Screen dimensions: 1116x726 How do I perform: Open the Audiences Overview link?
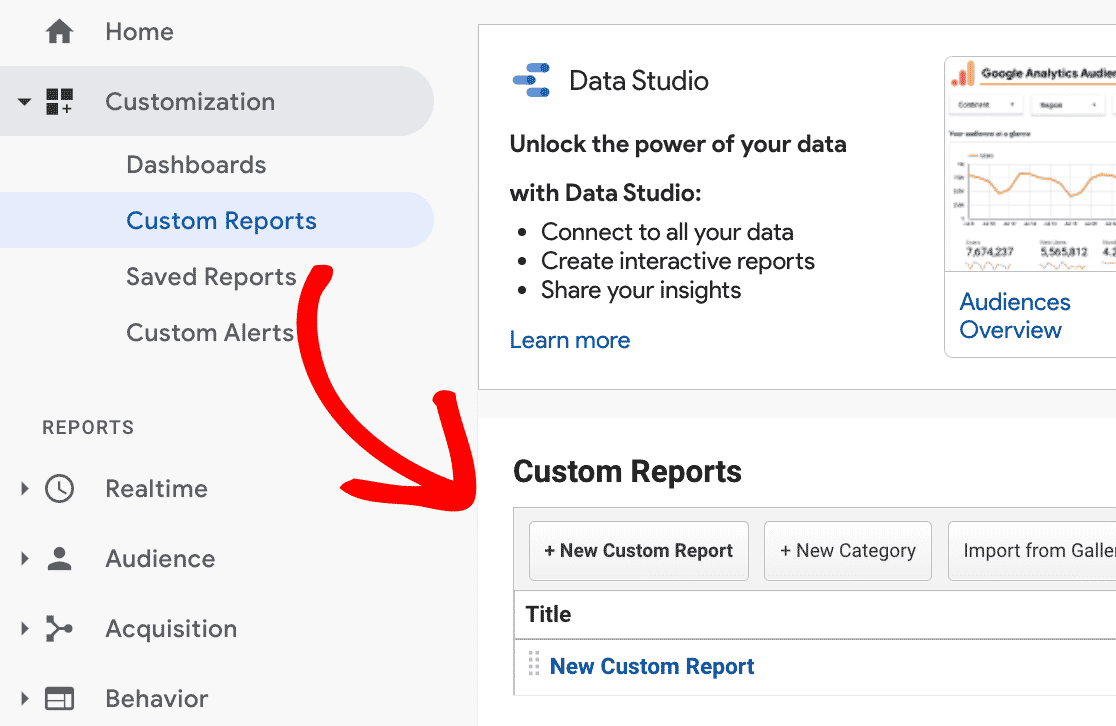(1015, 316)
